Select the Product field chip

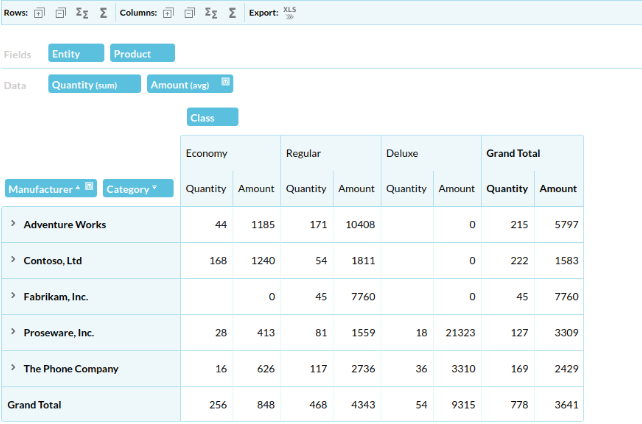pos(142,53)
